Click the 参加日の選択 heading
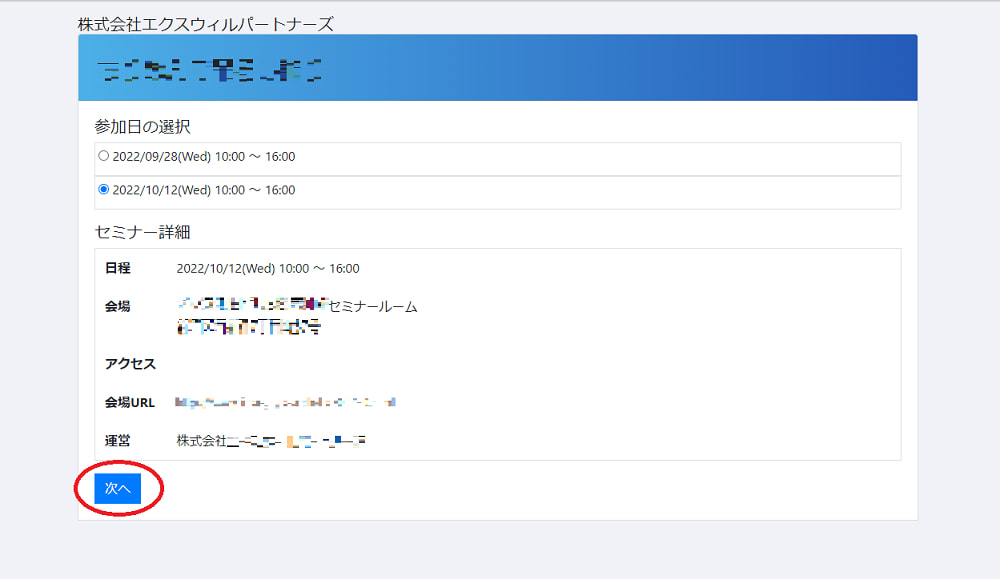The width and height of the screenshot is (1000, 579). pos(142,127)
